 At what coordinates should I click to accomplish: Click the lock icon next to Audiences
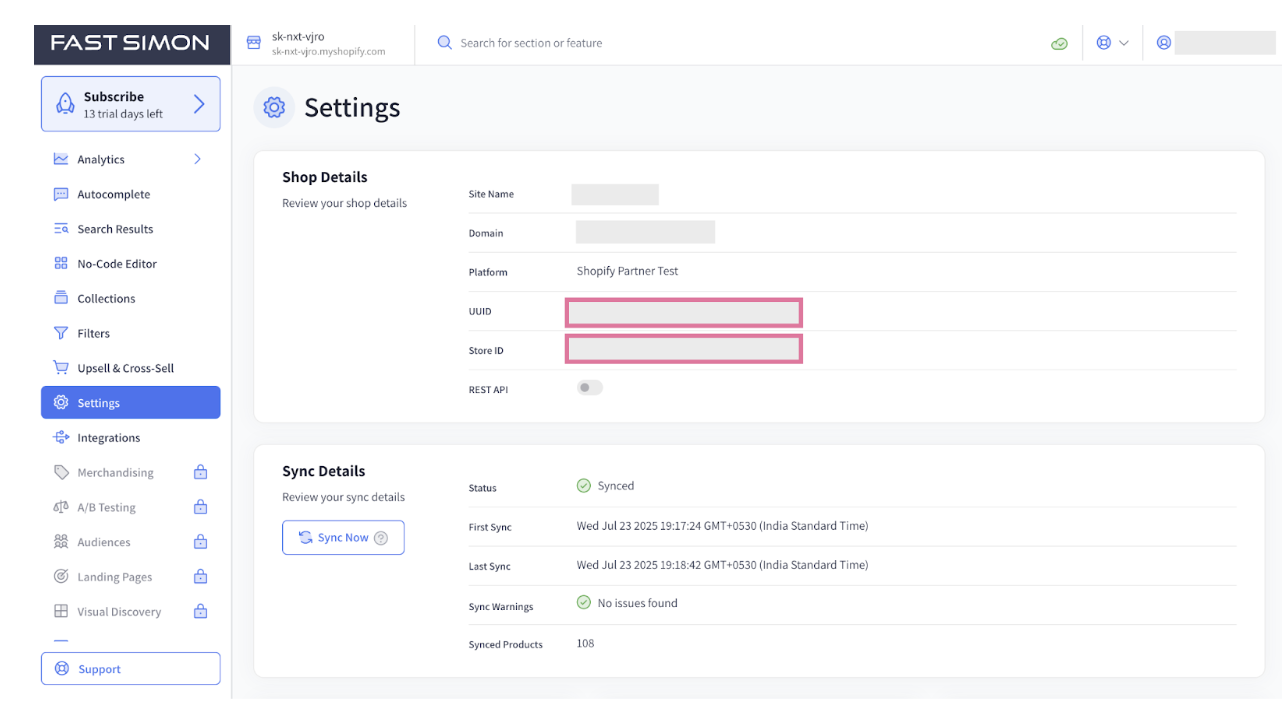[x=200, y=542]
